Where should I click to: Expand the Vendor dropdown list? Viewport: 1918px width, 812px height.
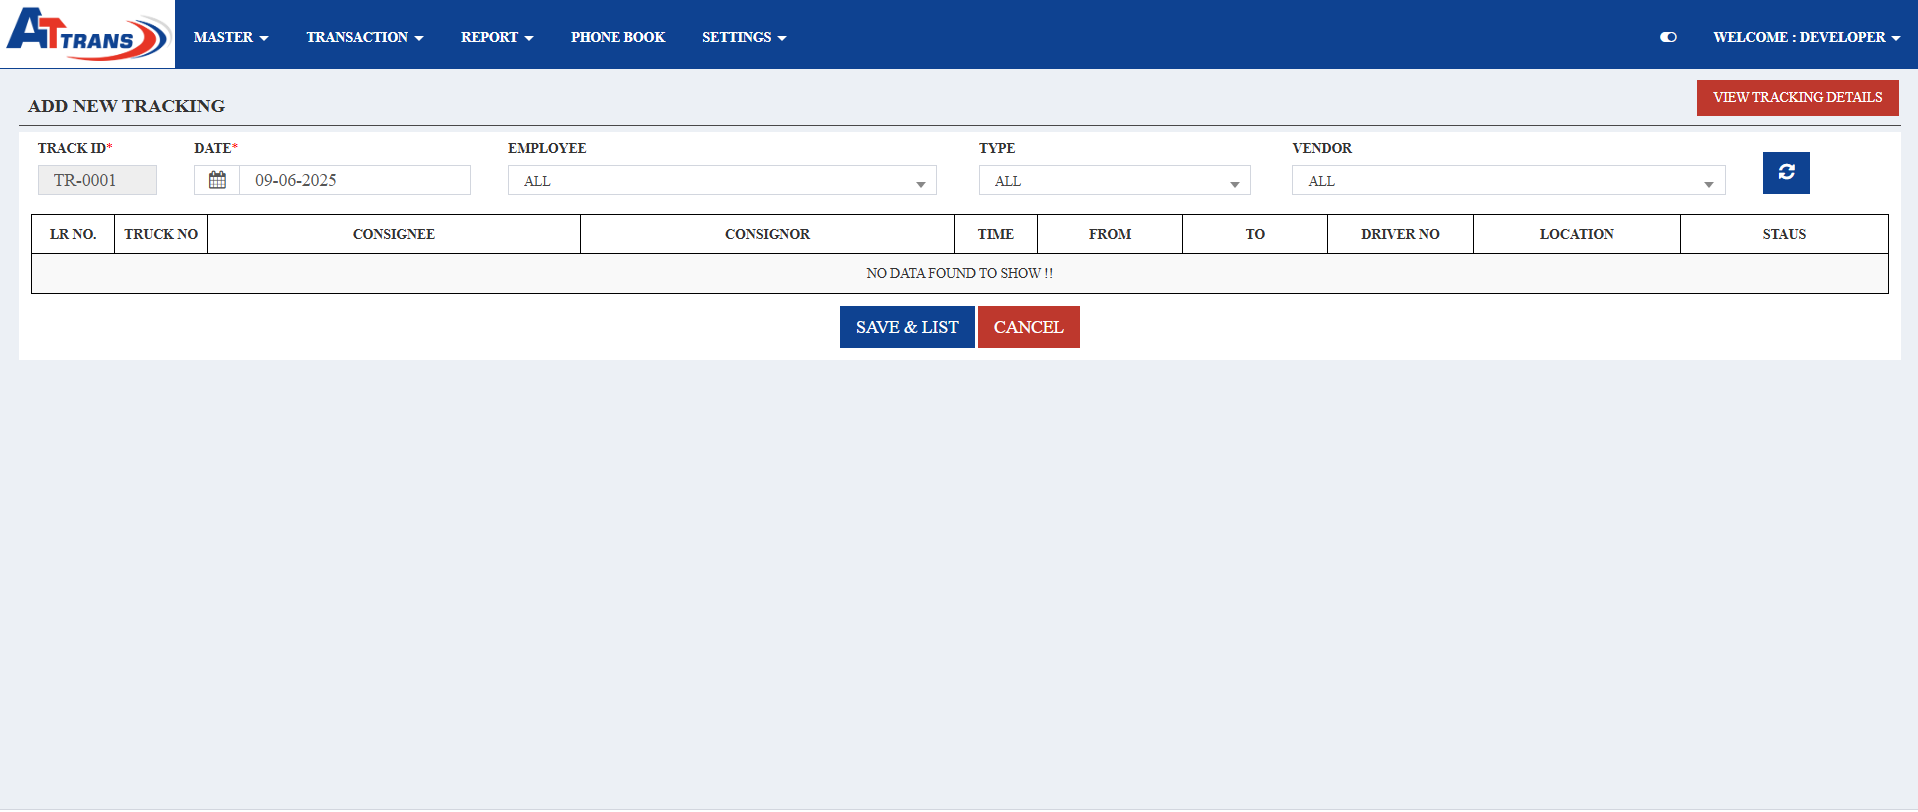pyautogui.click(x=1507, y=181)
